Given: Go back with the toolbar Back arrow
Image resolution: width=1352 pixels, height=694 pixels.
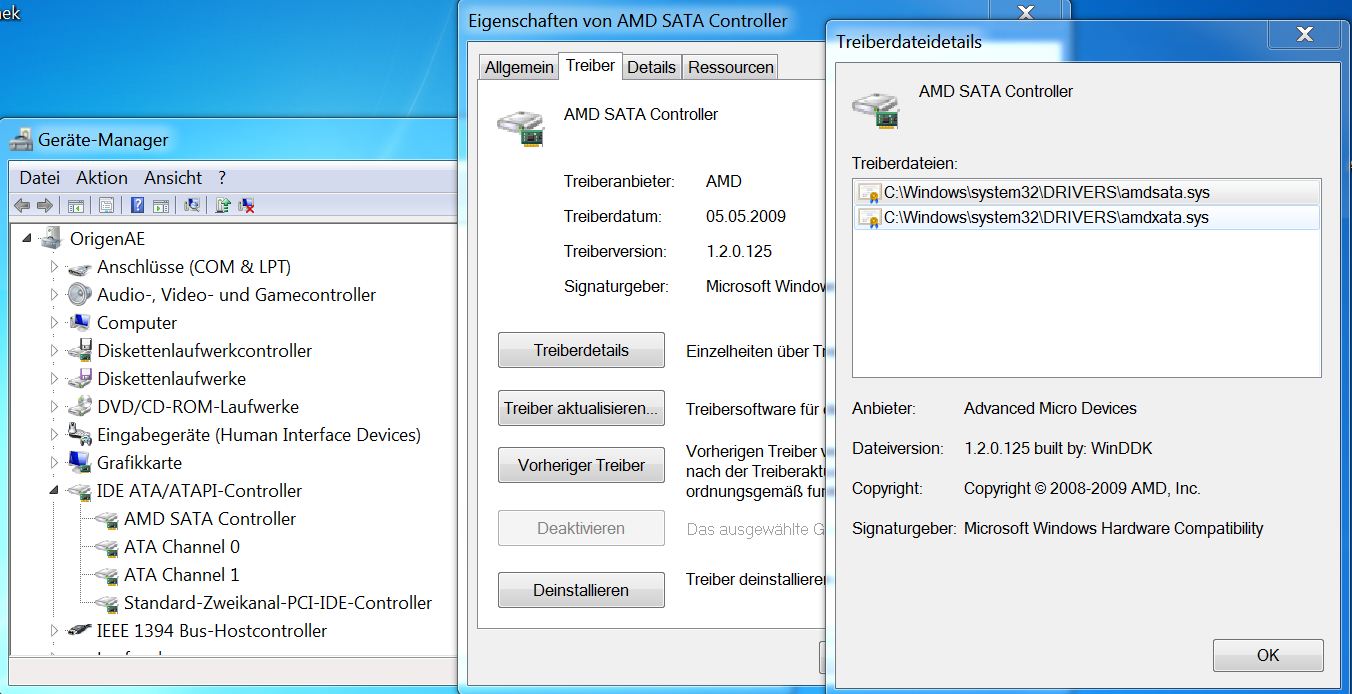Looking at the screenshot, I should pyautogui.click(x=21, y=206).
